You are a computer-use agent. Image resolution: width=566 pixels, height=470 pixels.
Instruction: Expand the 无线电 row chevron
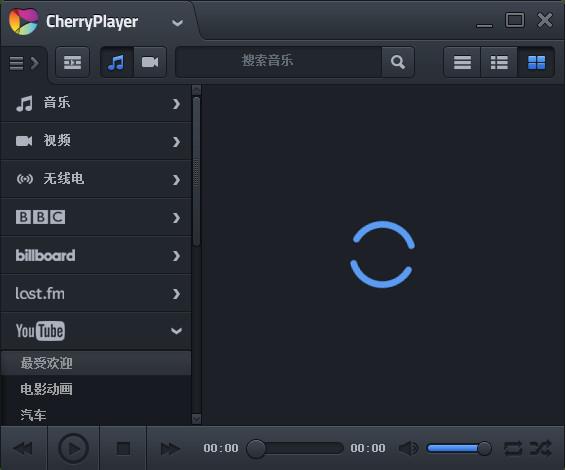(176, 180)
